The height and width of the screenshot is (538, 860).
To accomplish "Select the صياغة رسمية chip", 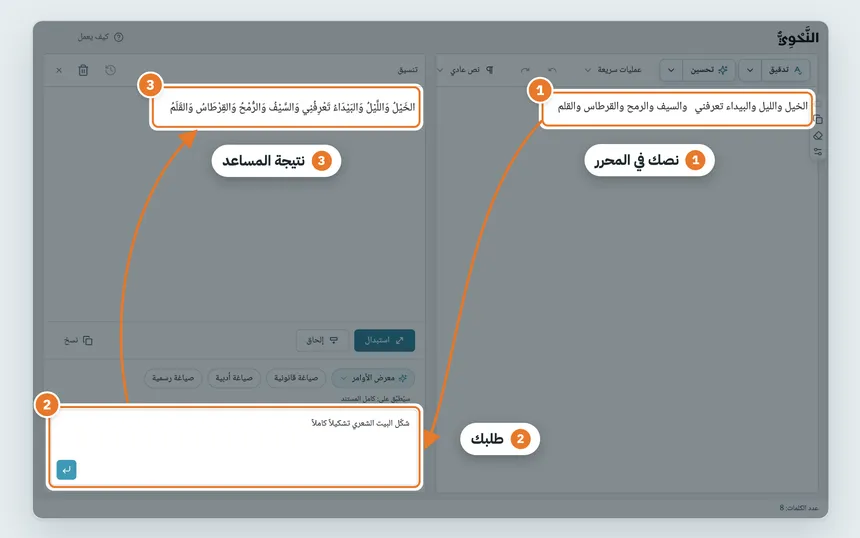I will pos(173,378).
